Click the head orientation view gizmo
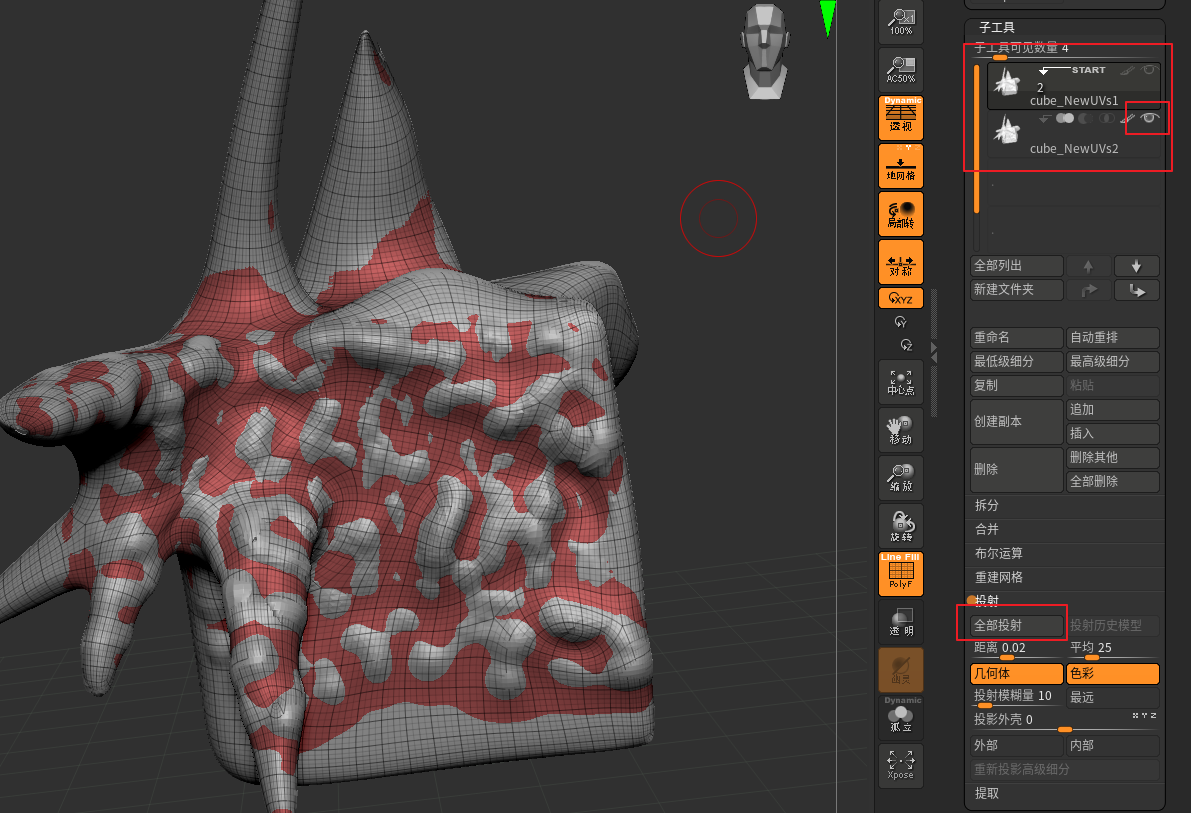1191x813 pixels. 766,52
